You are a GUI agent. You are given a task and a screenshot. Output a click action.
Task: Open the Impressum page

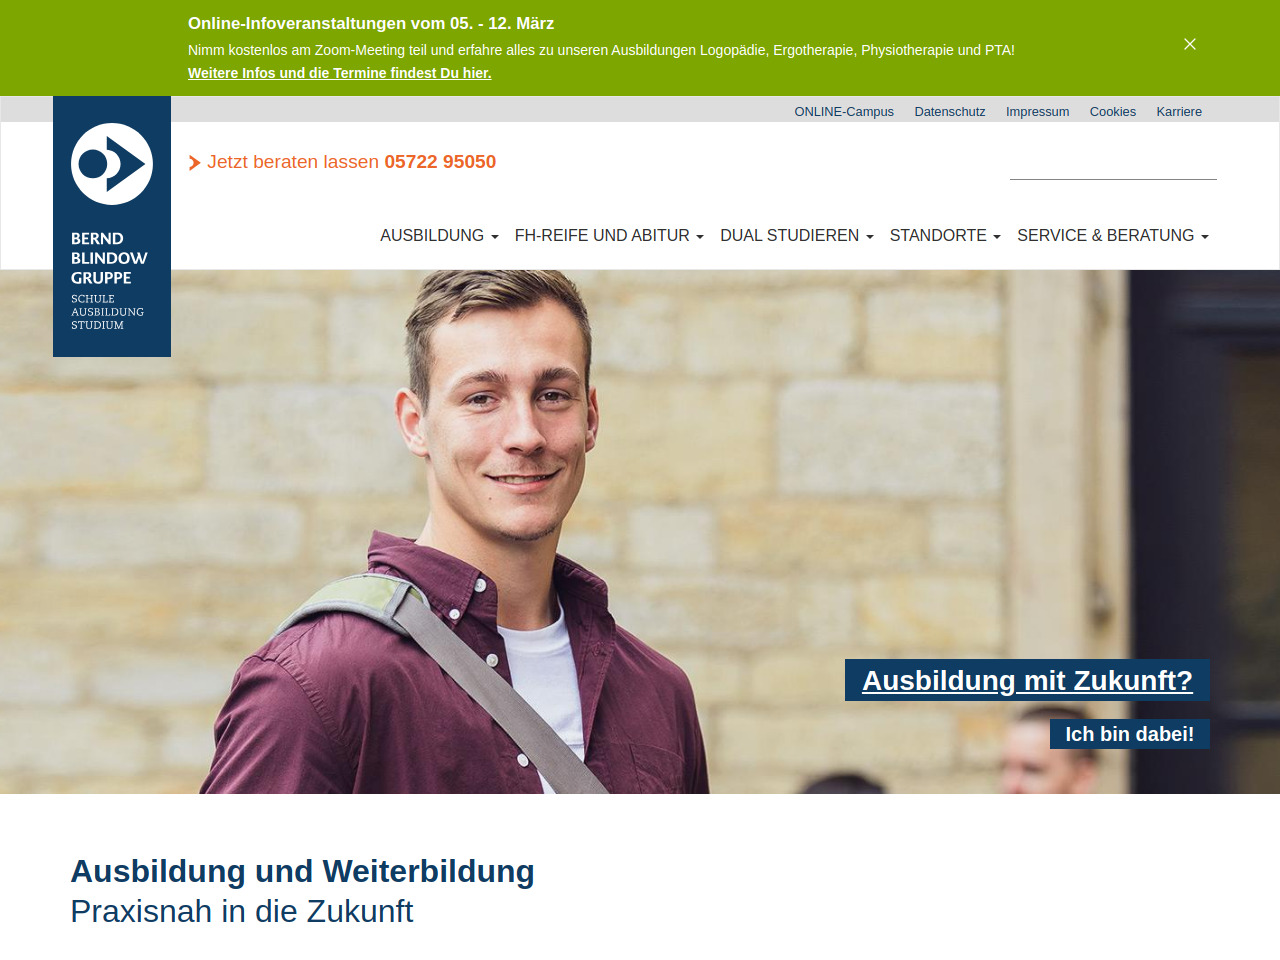point(1037,111)
